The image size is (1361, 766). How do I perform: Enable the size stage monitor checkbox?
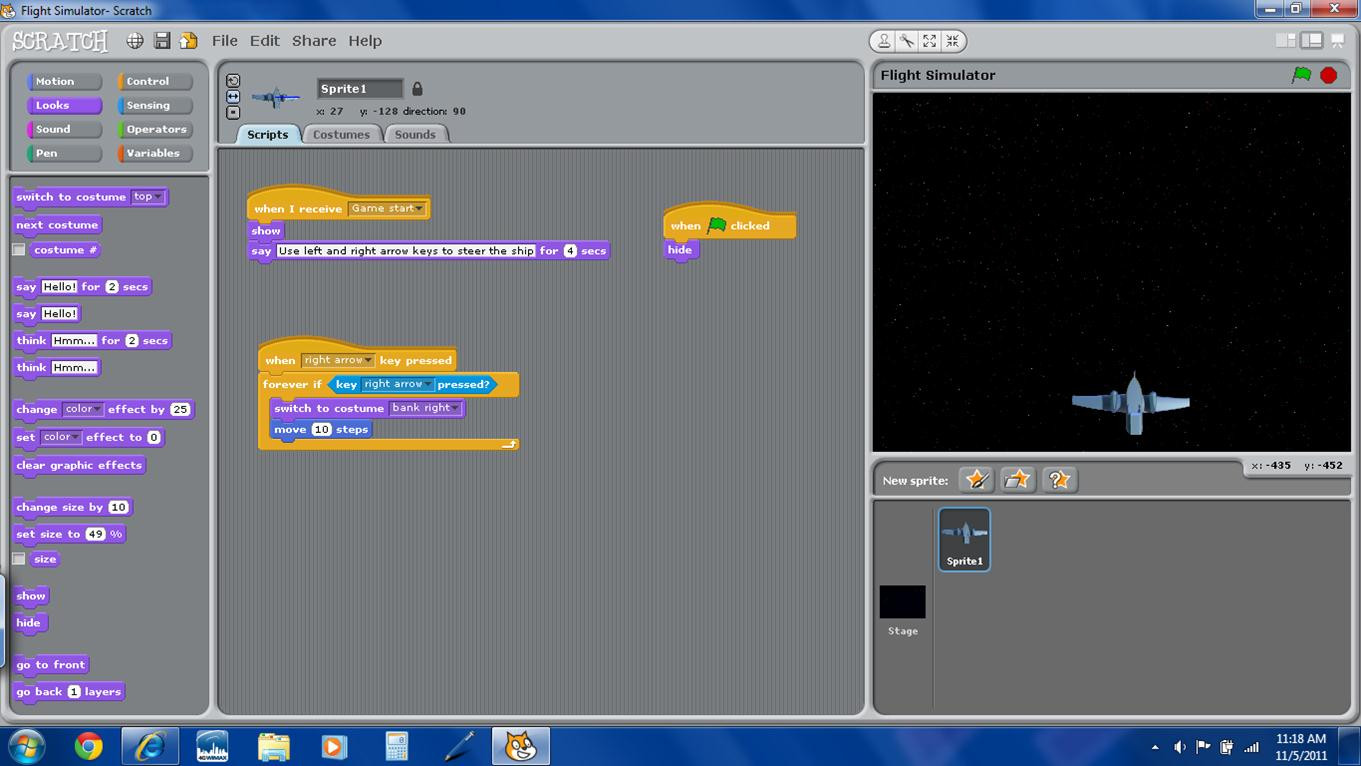coord(19,559)
